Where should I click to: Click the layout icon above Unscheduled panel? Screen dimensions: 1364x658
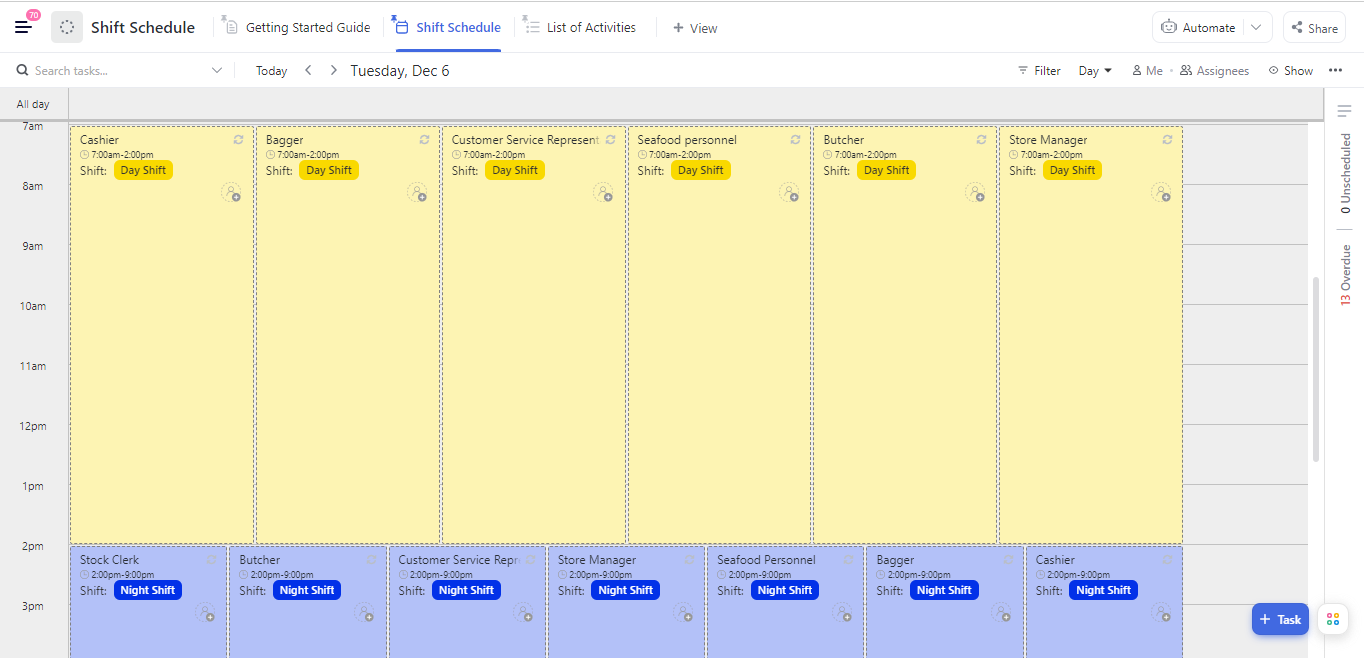tap(1344, 111)
